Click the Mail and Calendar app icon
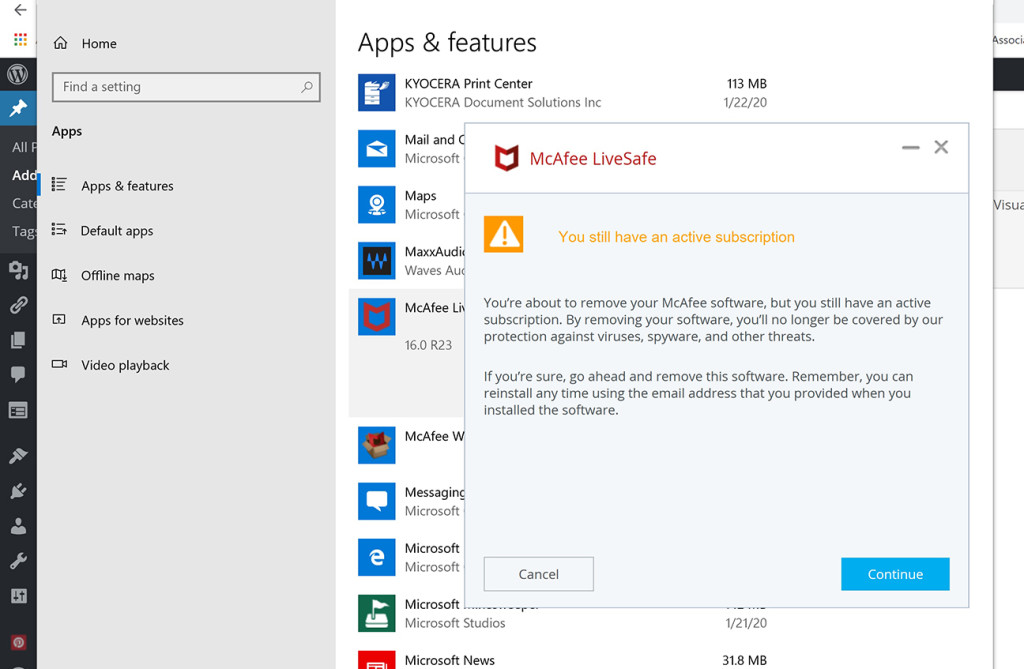 (376, 149)
